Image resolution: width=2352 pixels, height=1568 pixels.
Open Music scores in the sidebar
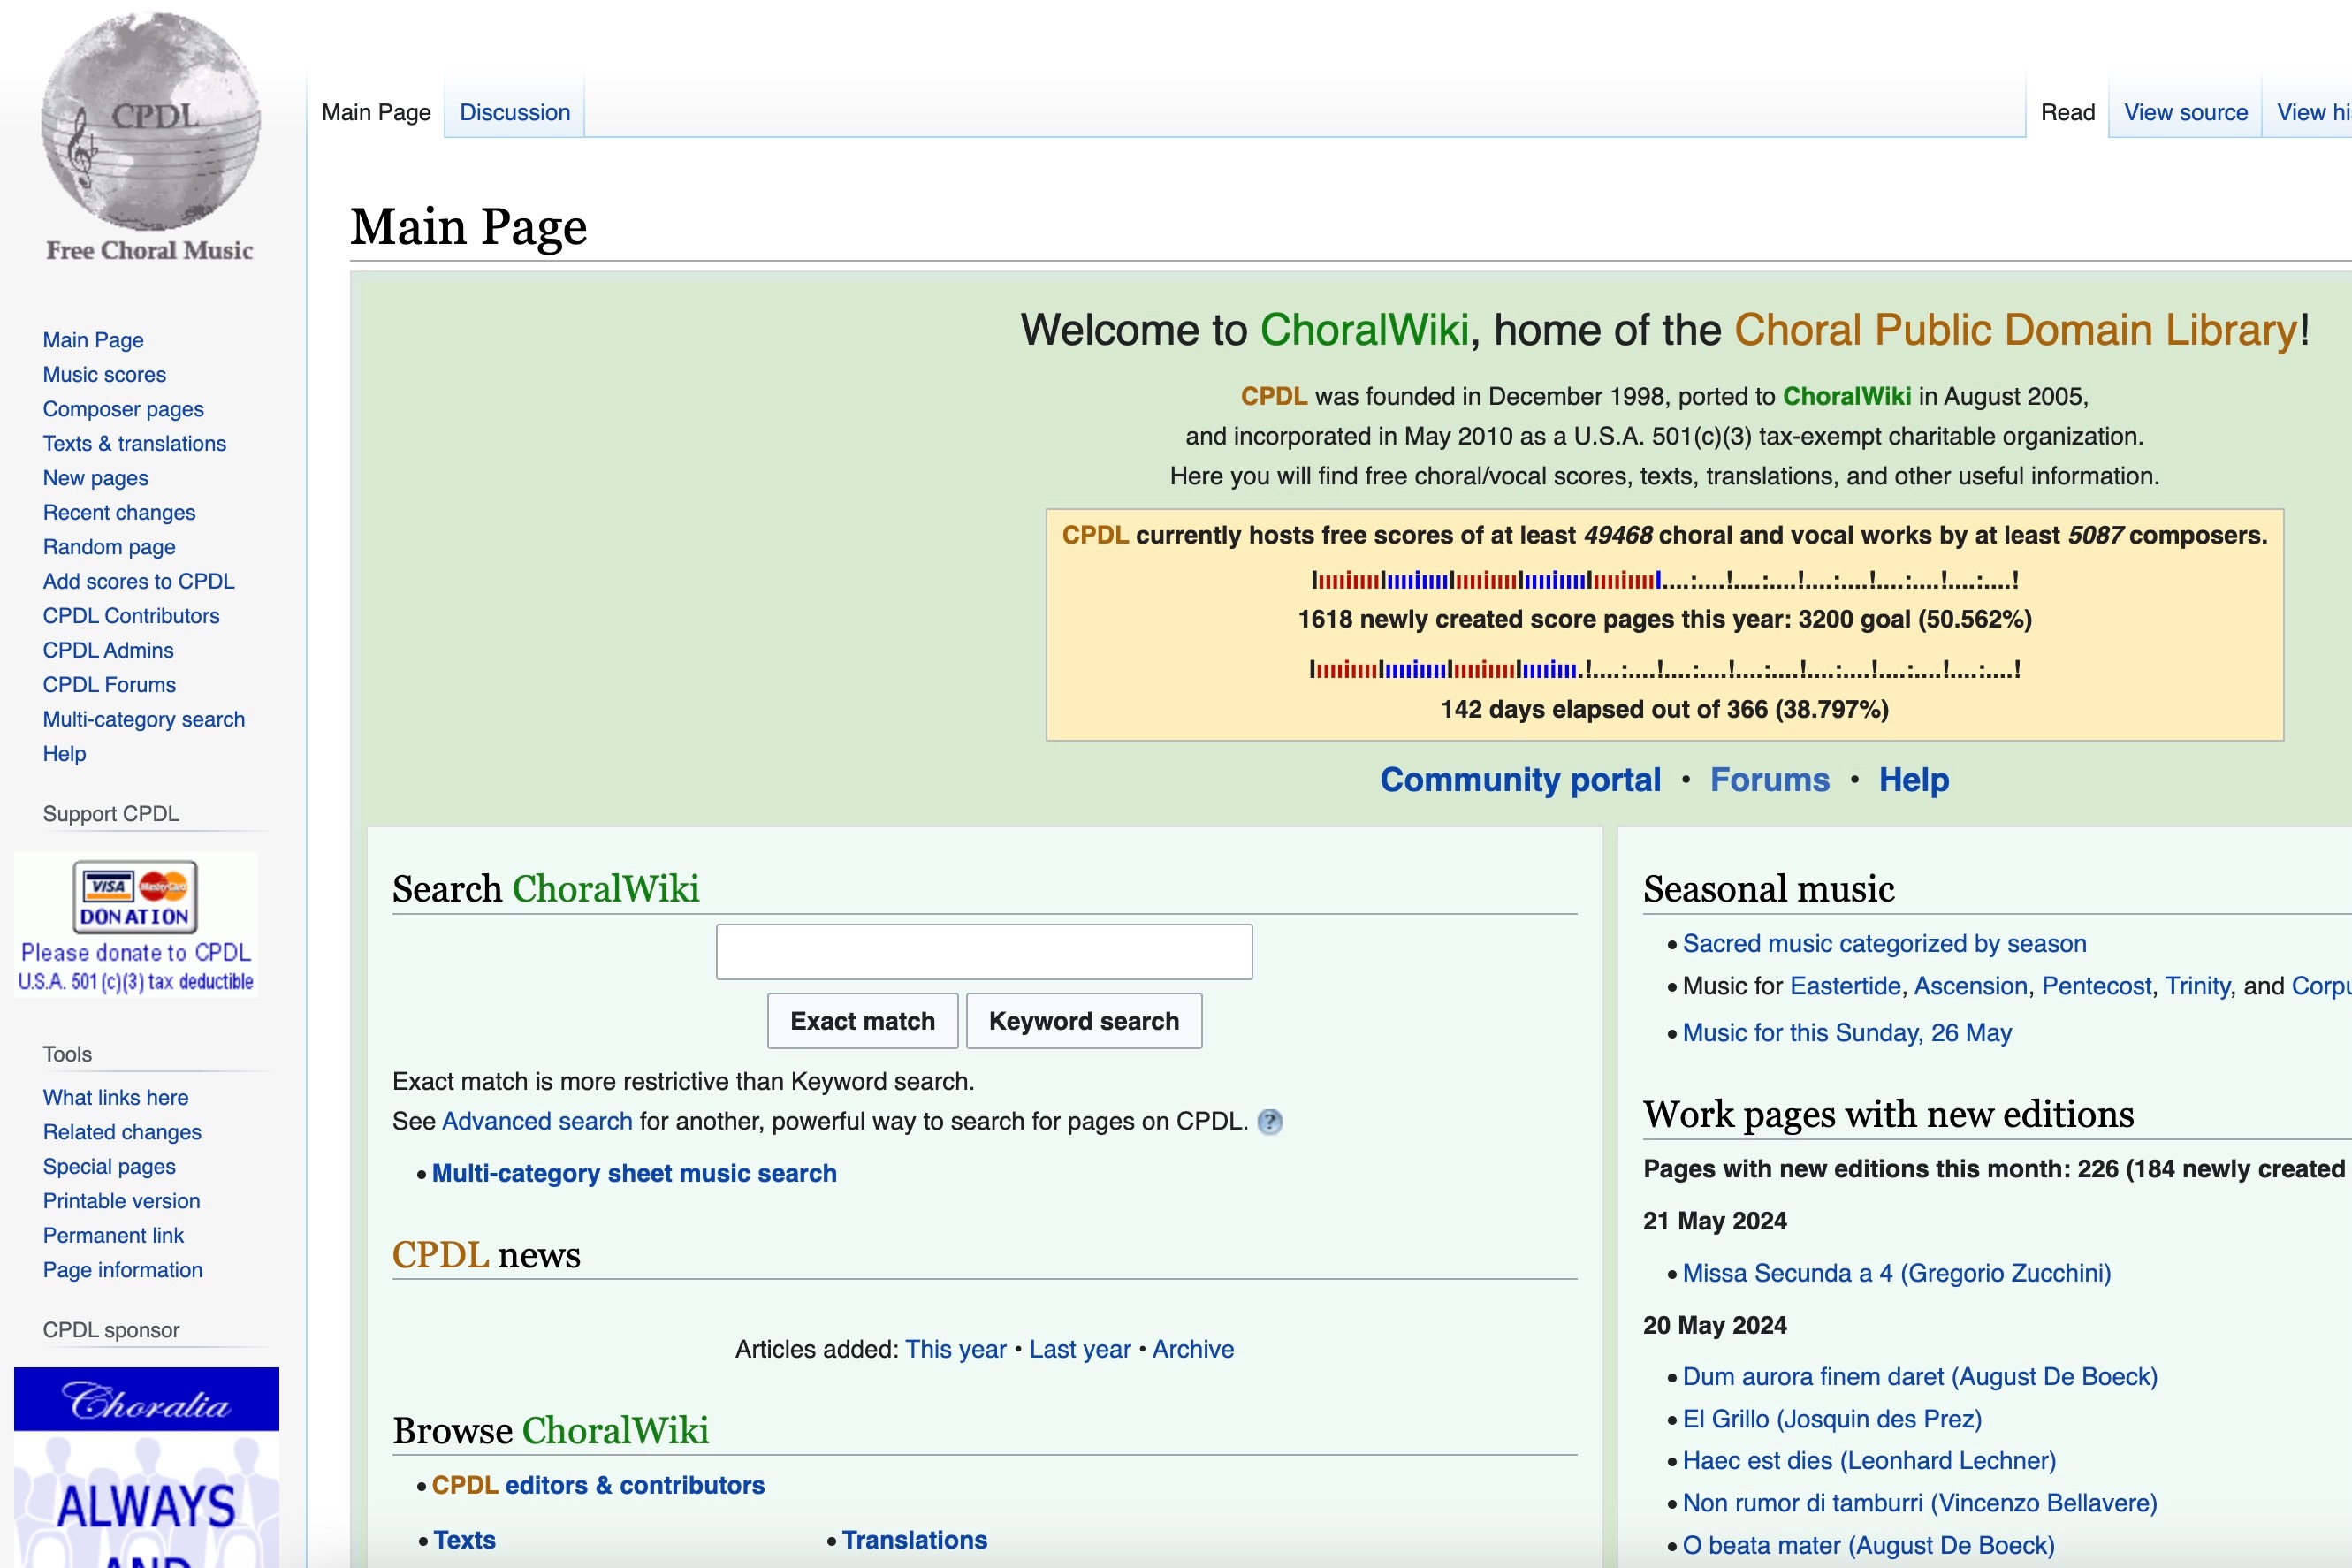tap(104, 375)
